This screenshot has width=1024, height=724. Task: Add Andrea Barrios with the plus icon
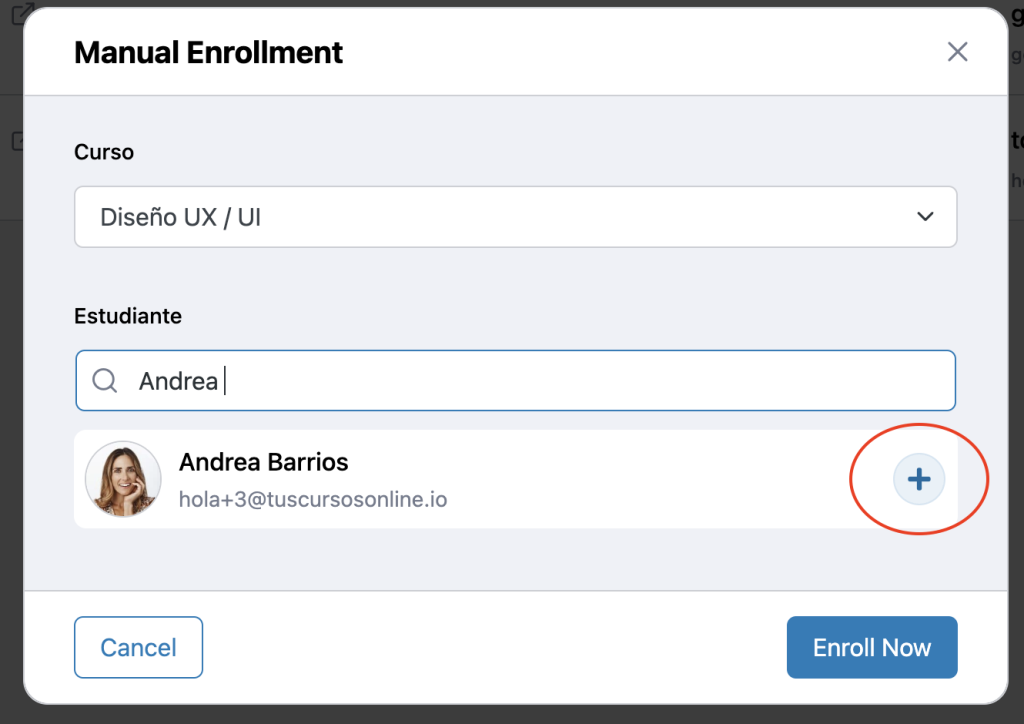918,479
